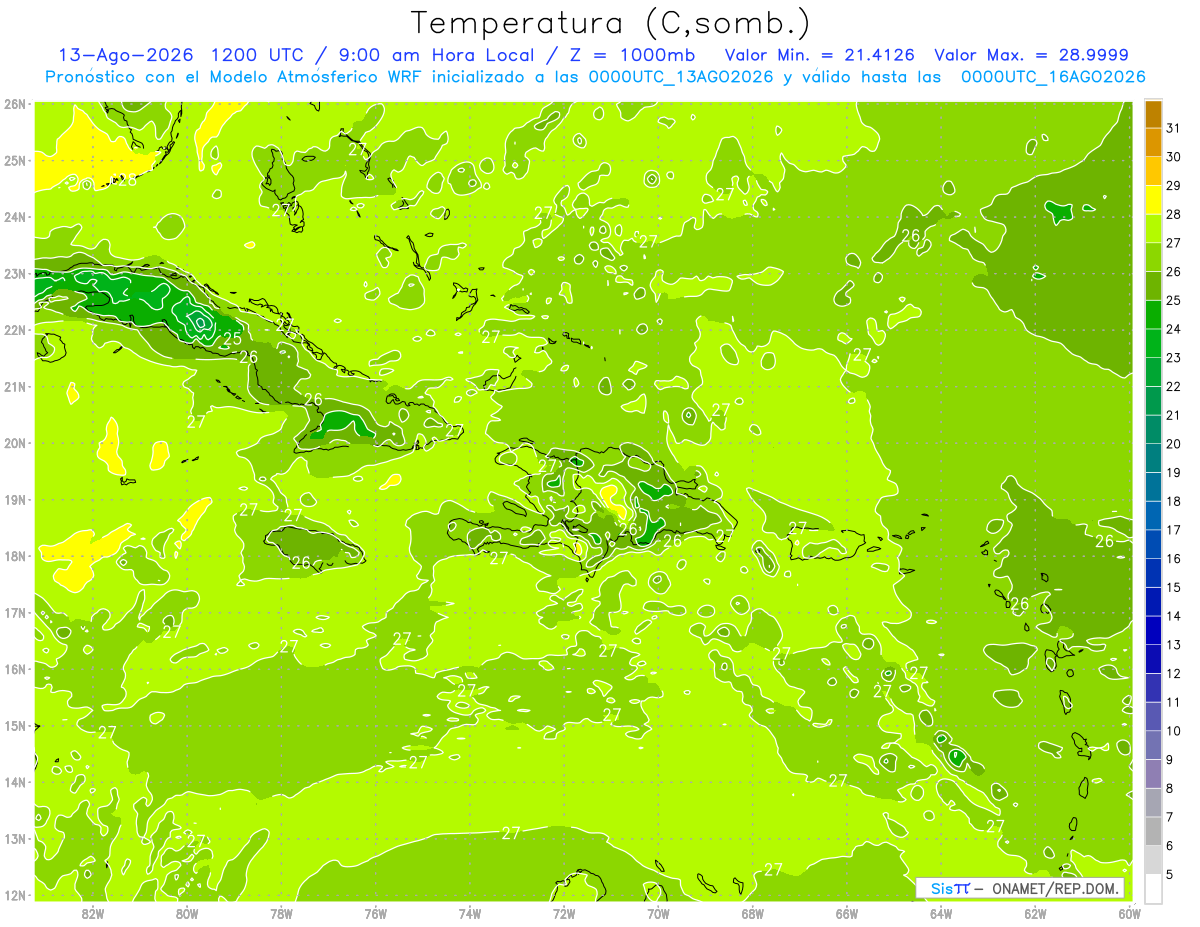
Task: Click colorbar label '12'
Action: tap(1174, 673)
